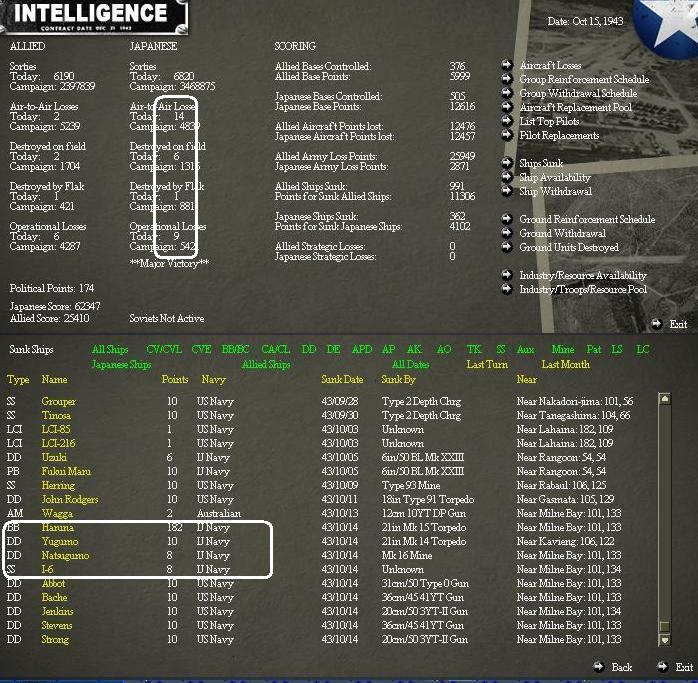Click arrow icon beside Group Reinforcement Schedule
The width and height of the screenshot is (698, 683).
507,79
